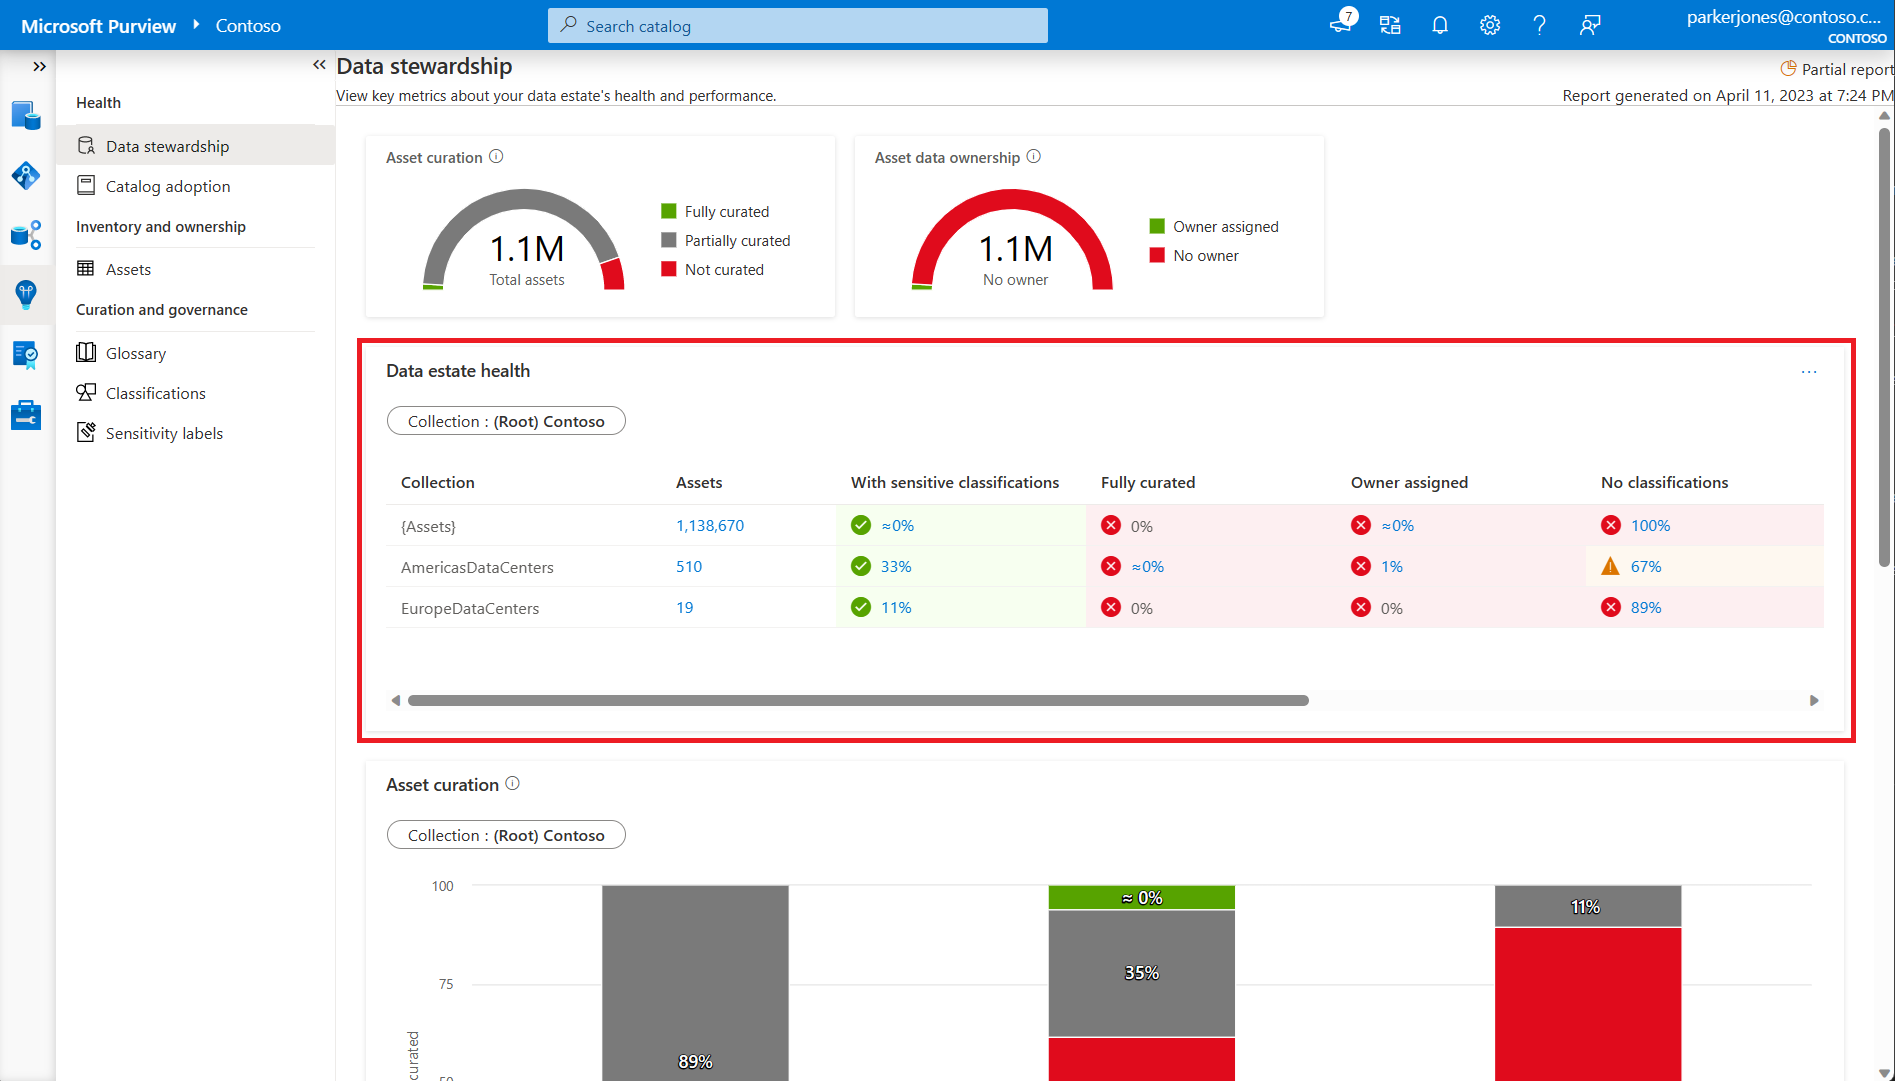1895x1081 pixels.
Task: Click the Search catalog input field
Action: 798,26
